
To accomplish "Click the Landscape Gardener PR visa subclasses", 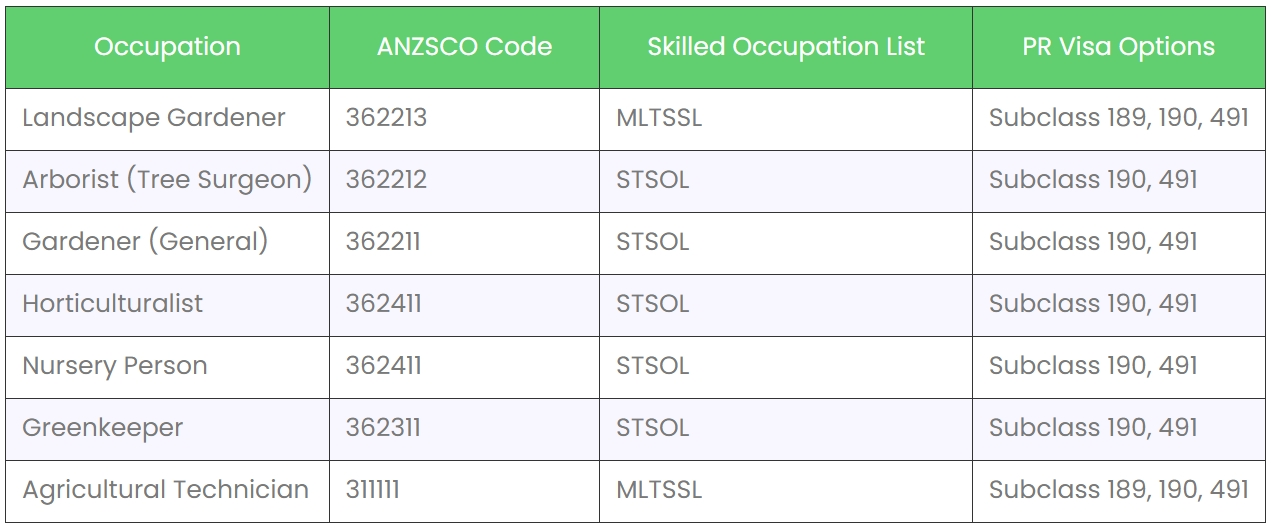I will click(1118, 118).
